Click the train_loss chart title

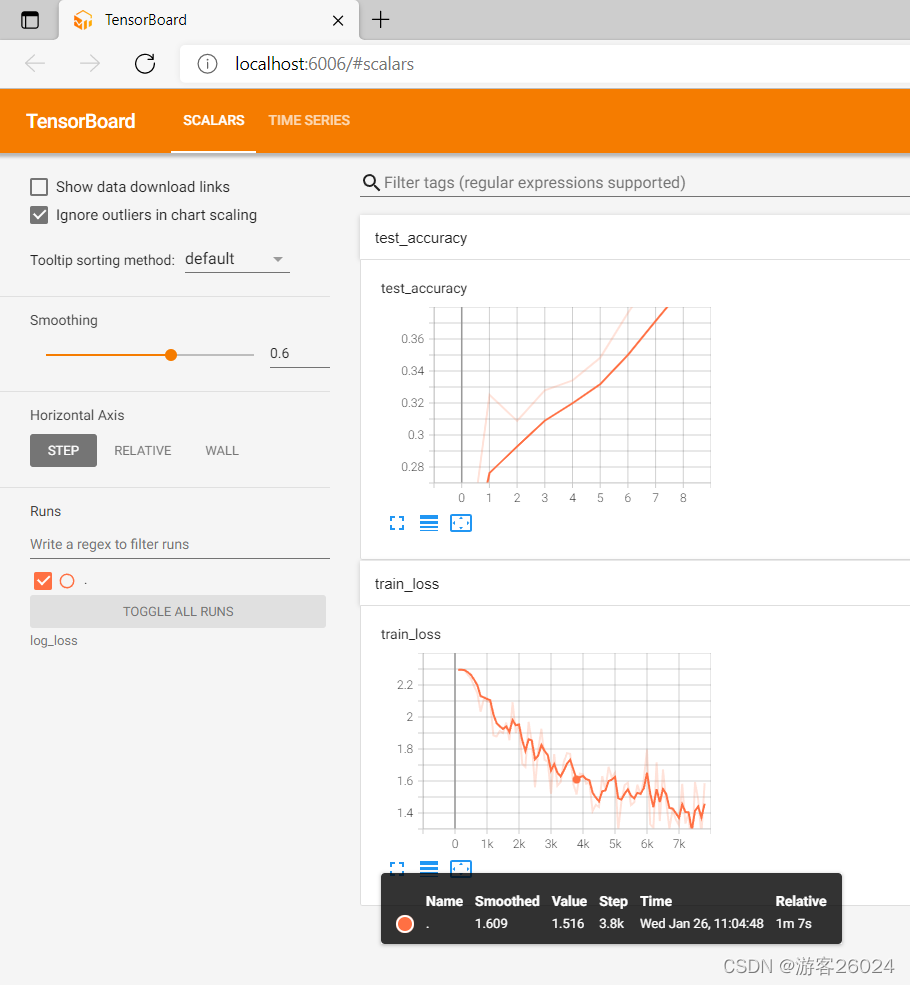[411, 634]
